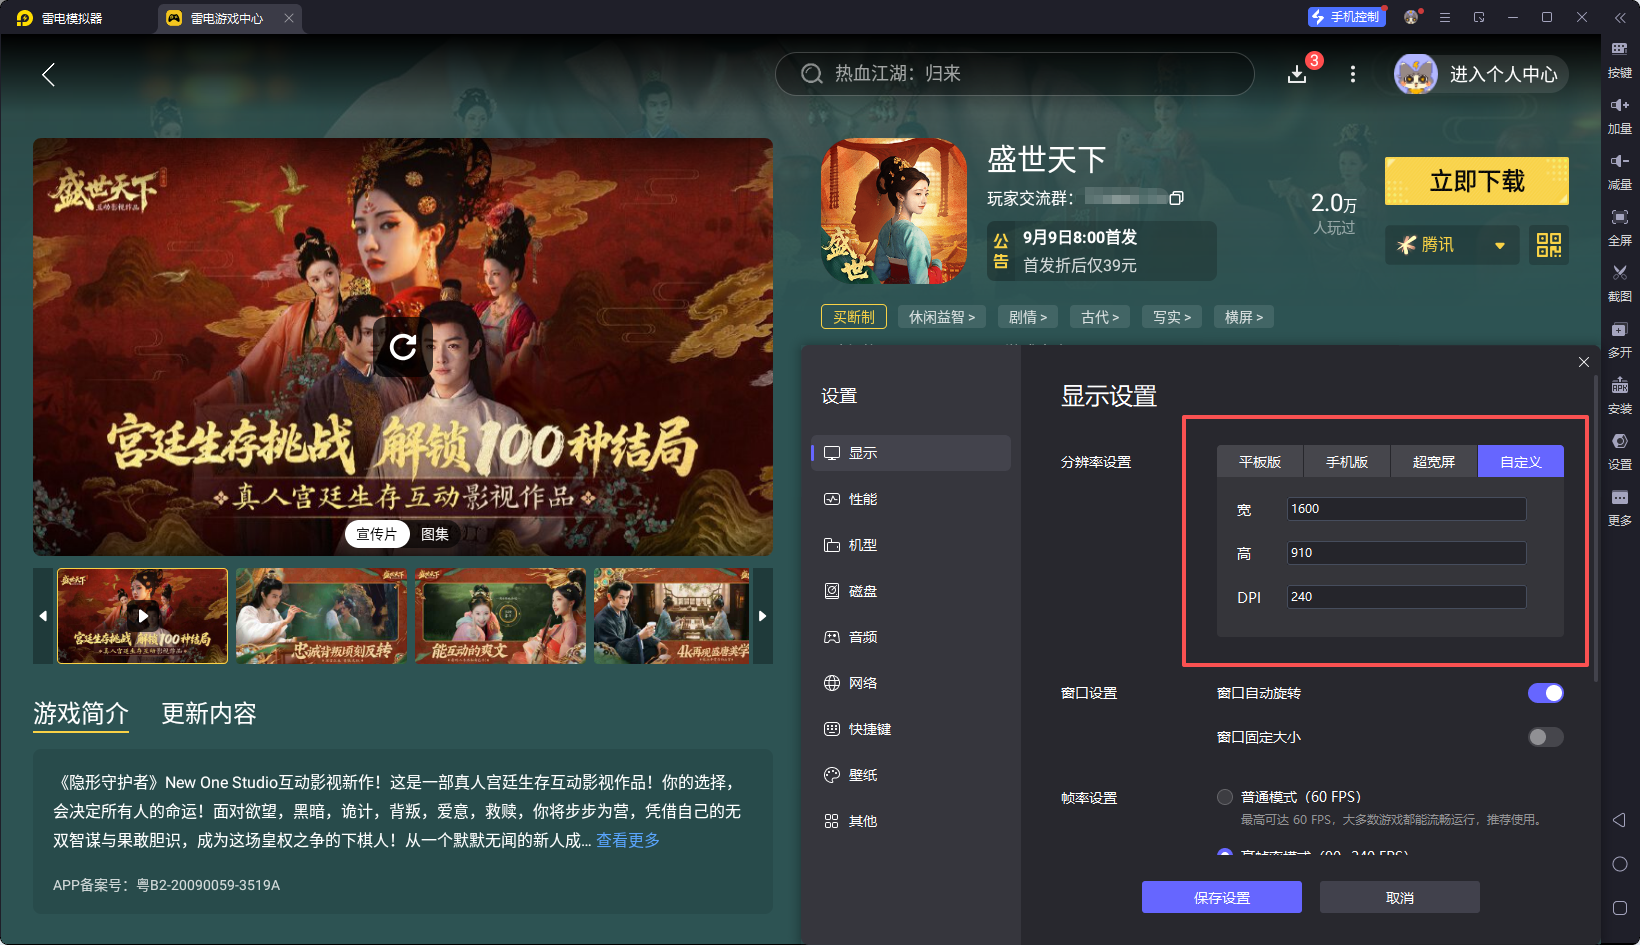Open the three-dot more options menu
1640x945 pixels.
pyautogui.click(x=1353, y=74)
